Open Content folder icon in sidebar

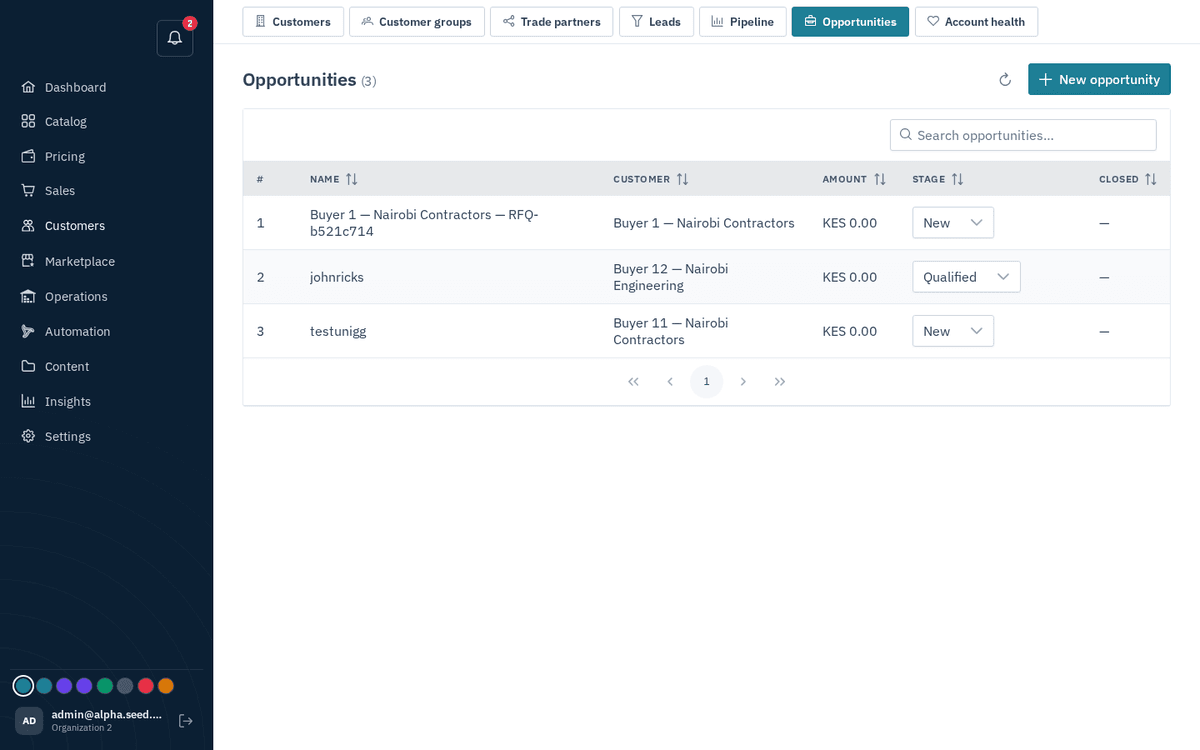(x=28, y=366)
